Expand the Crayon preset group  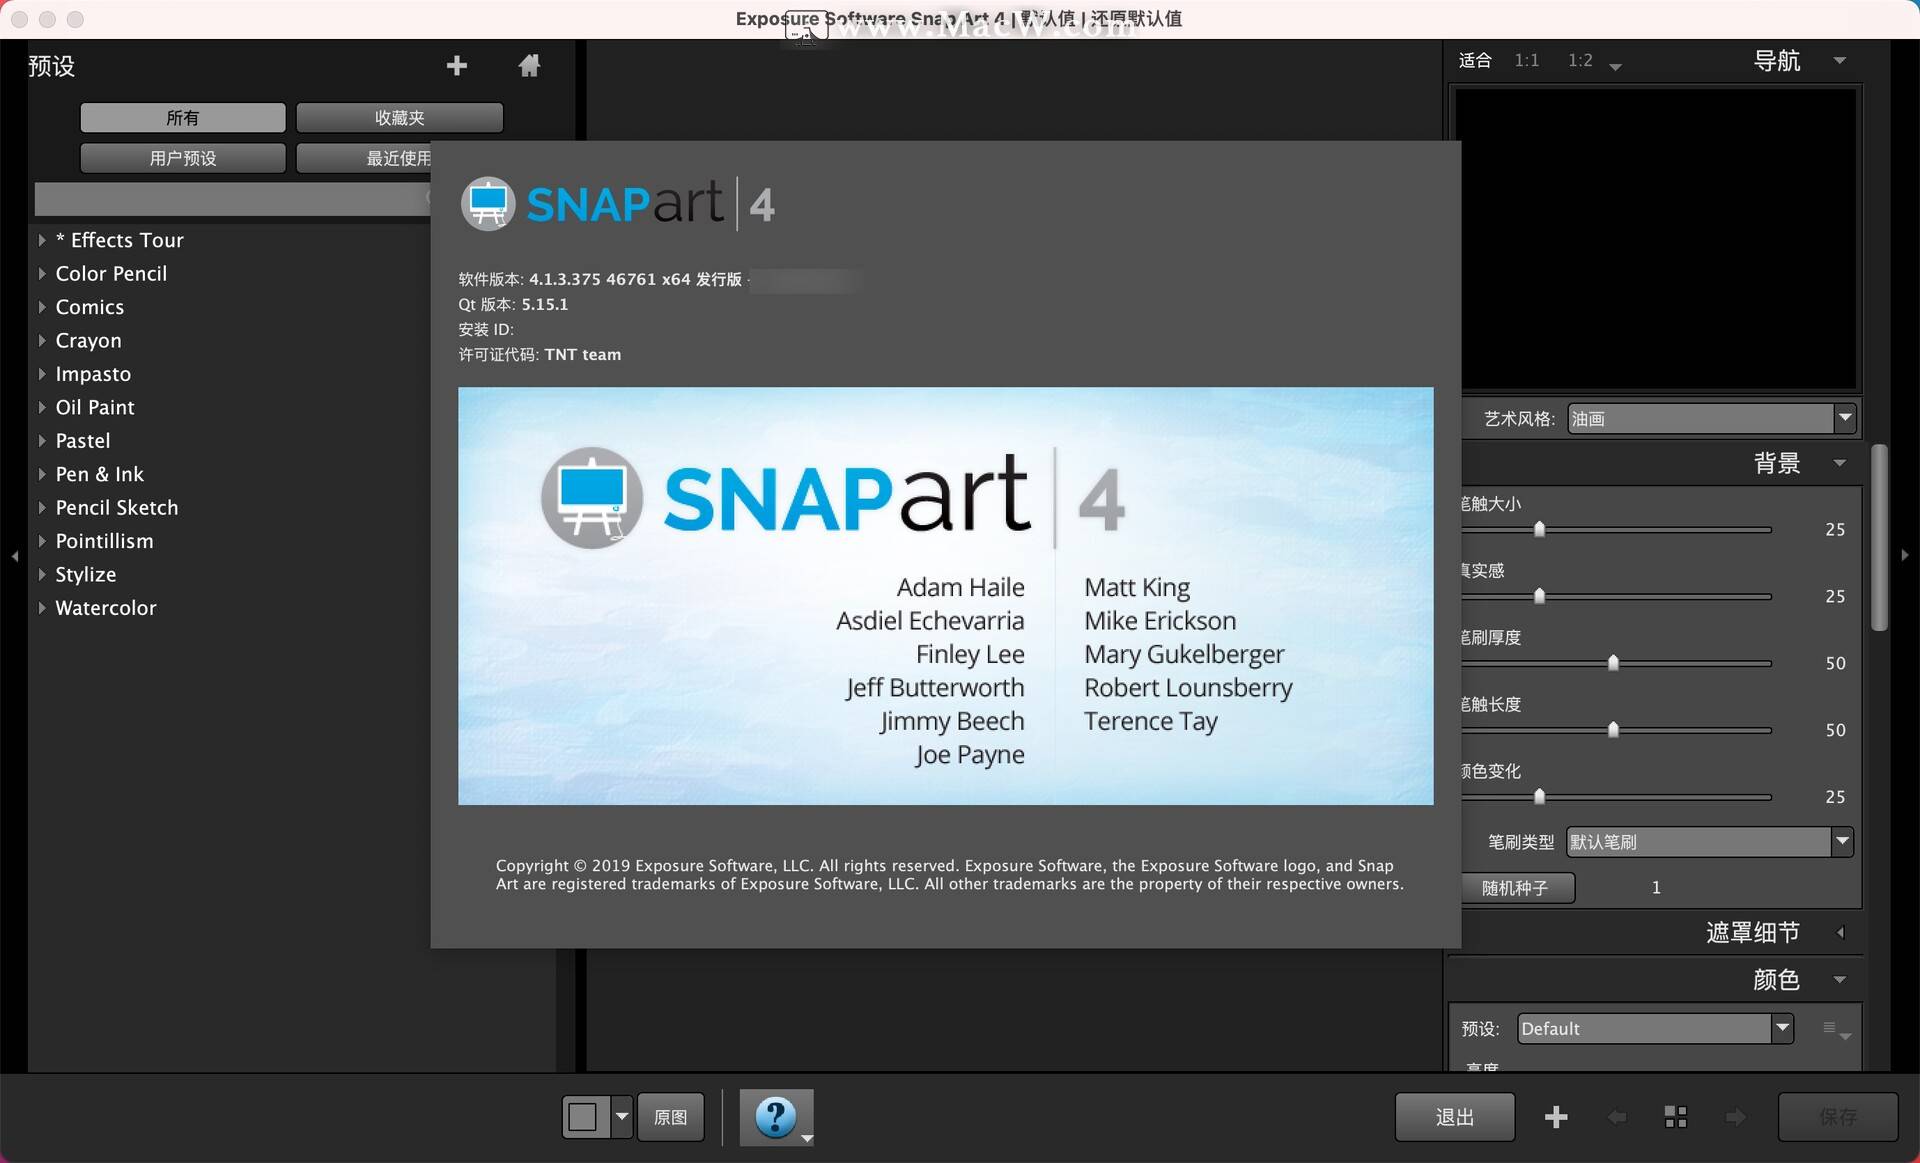coord(42,340)
